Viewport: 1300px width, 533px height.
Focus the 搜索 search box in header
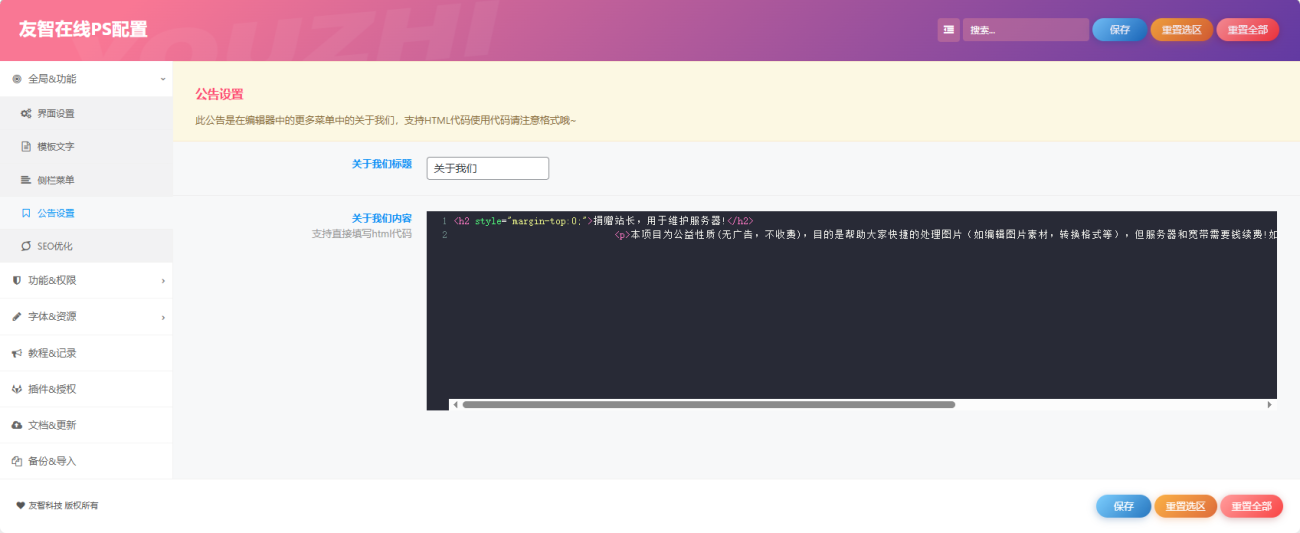coord(1025,30)
